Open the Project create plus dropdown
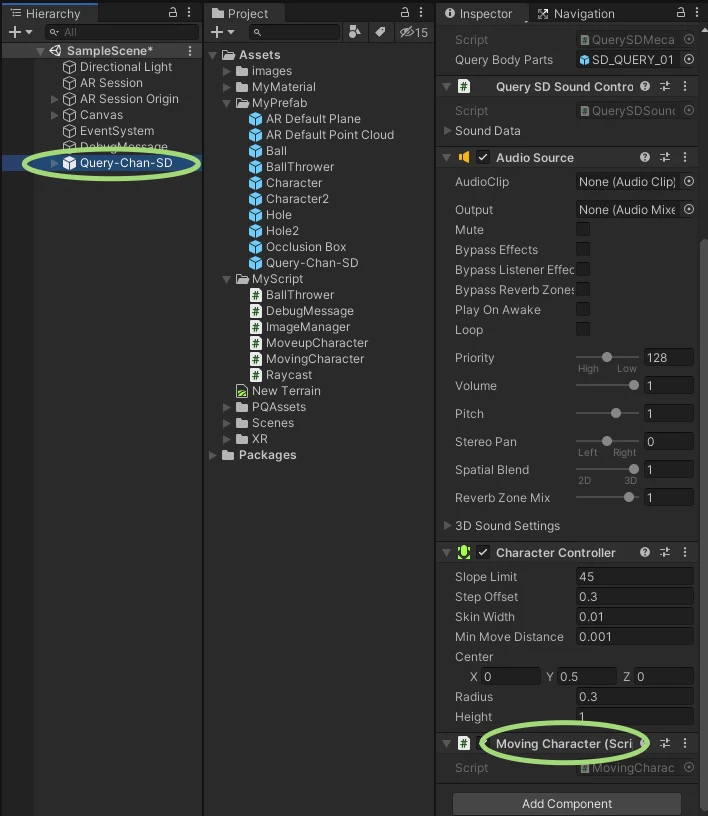 click(x=222, y=32)
